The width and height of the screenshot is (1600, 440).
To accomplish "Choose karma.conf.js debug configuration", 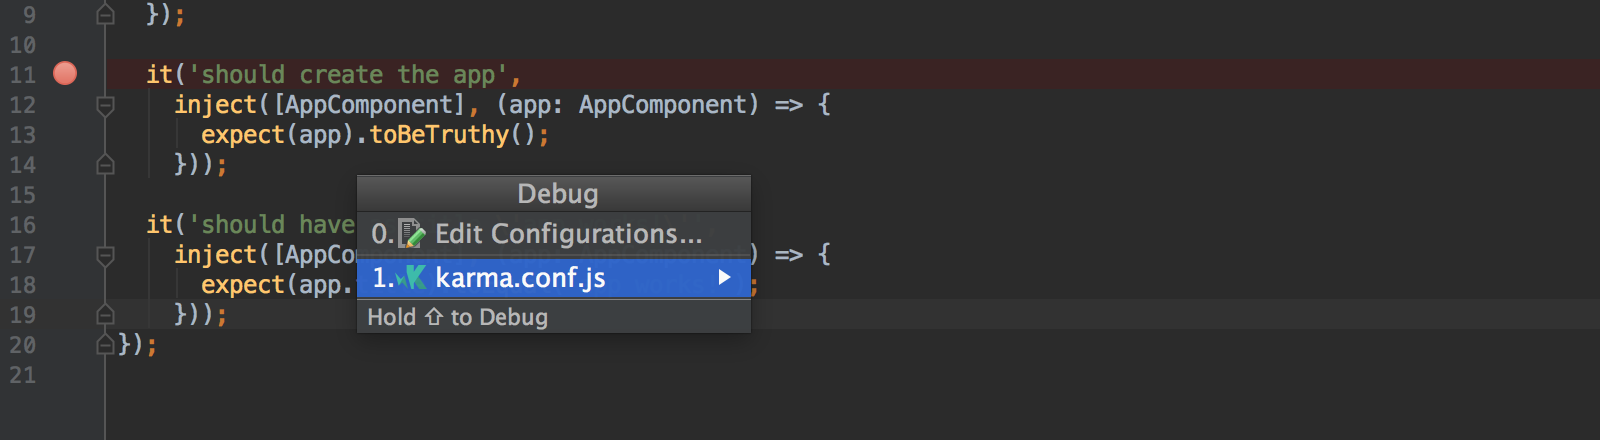I will tap(554, 278).
